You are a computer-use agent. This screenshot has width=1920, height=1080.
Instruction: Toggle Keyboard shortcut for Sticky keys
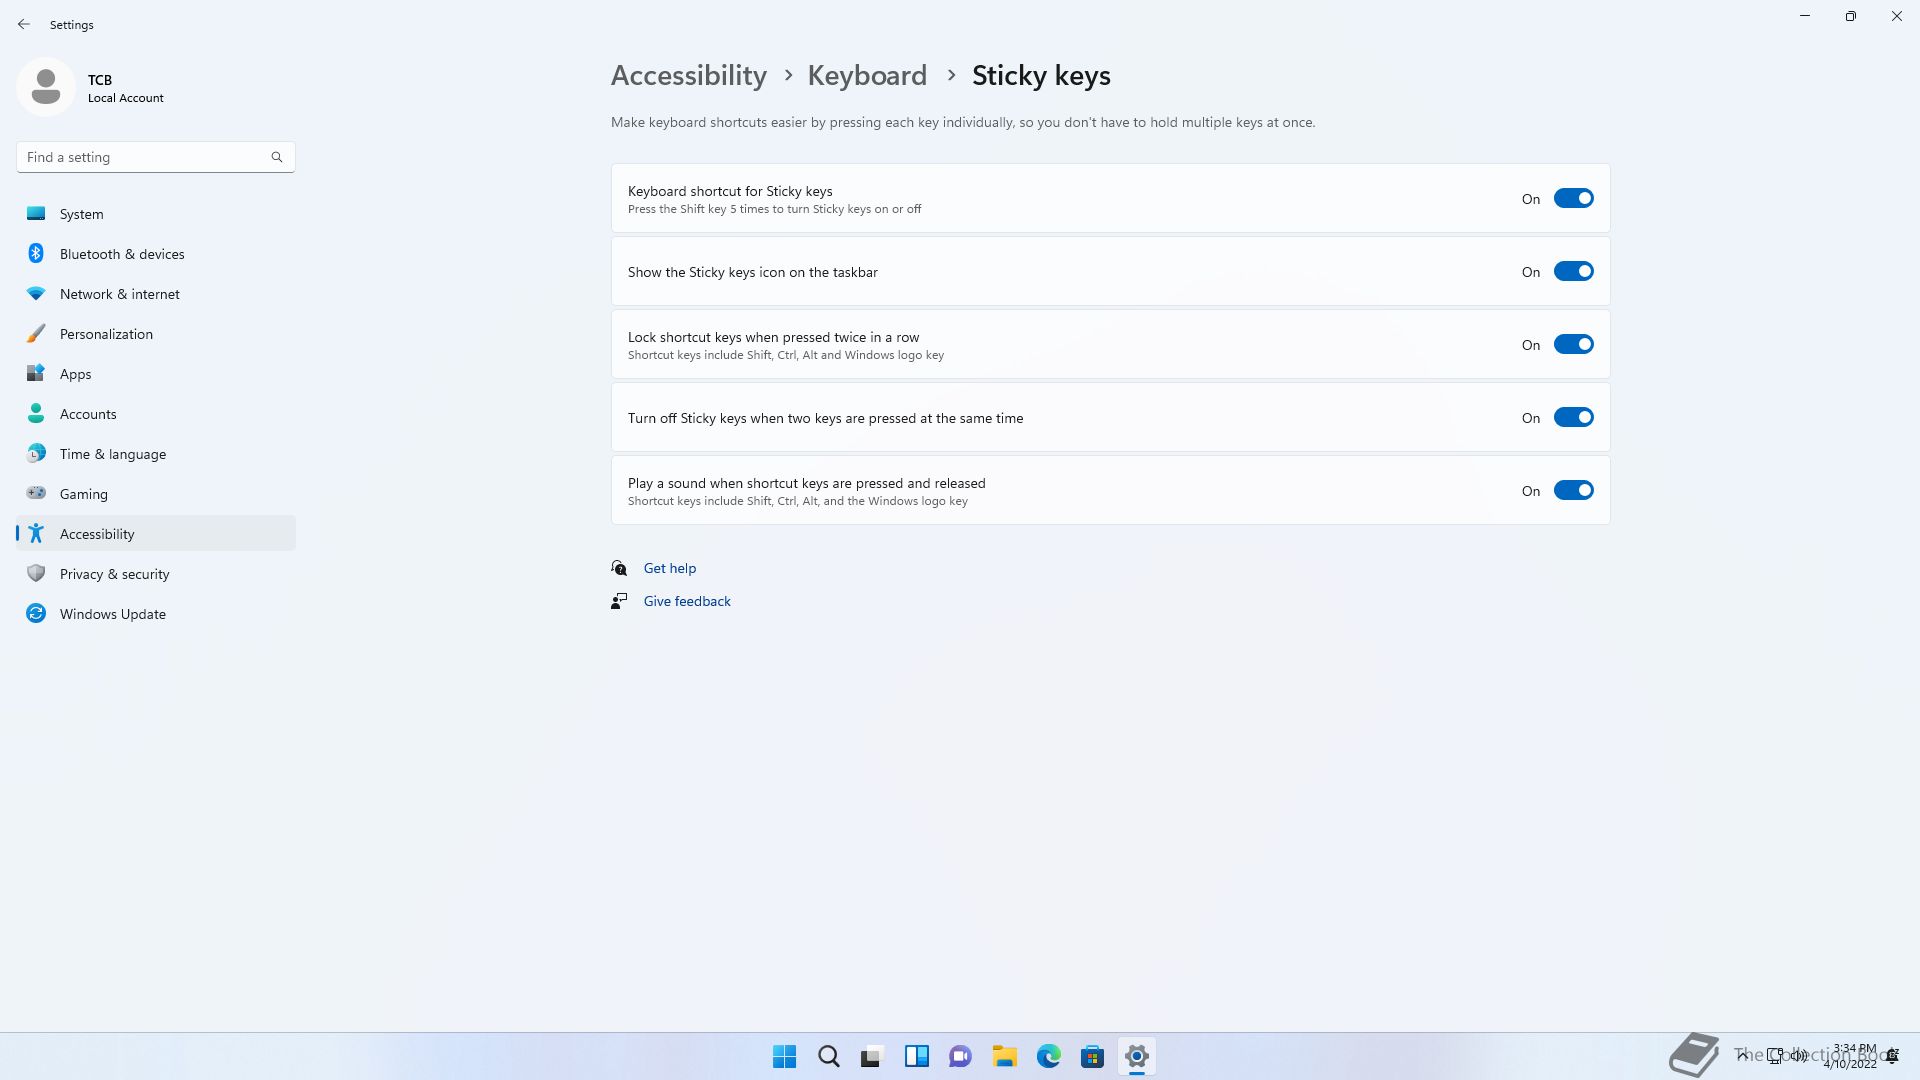click(1573, 198)
